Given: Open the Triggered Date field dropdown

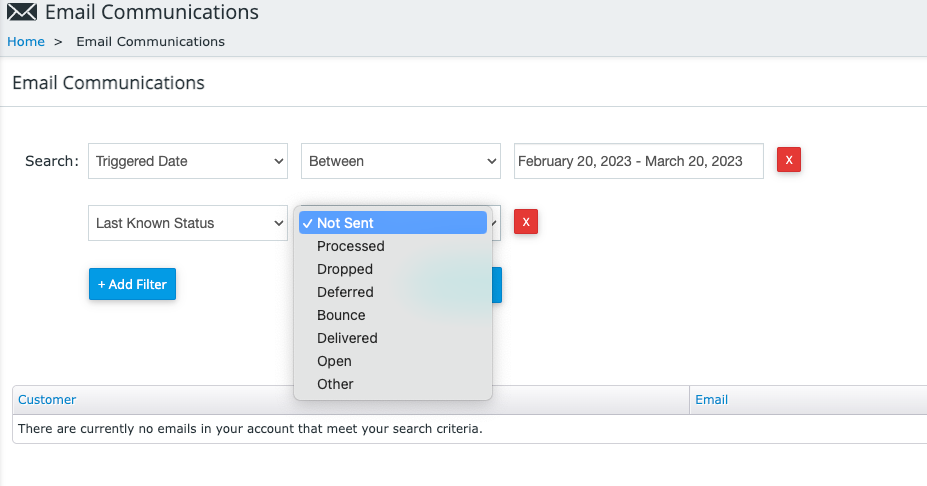Looking at the screenshot, I should click(x=188, y=161).
